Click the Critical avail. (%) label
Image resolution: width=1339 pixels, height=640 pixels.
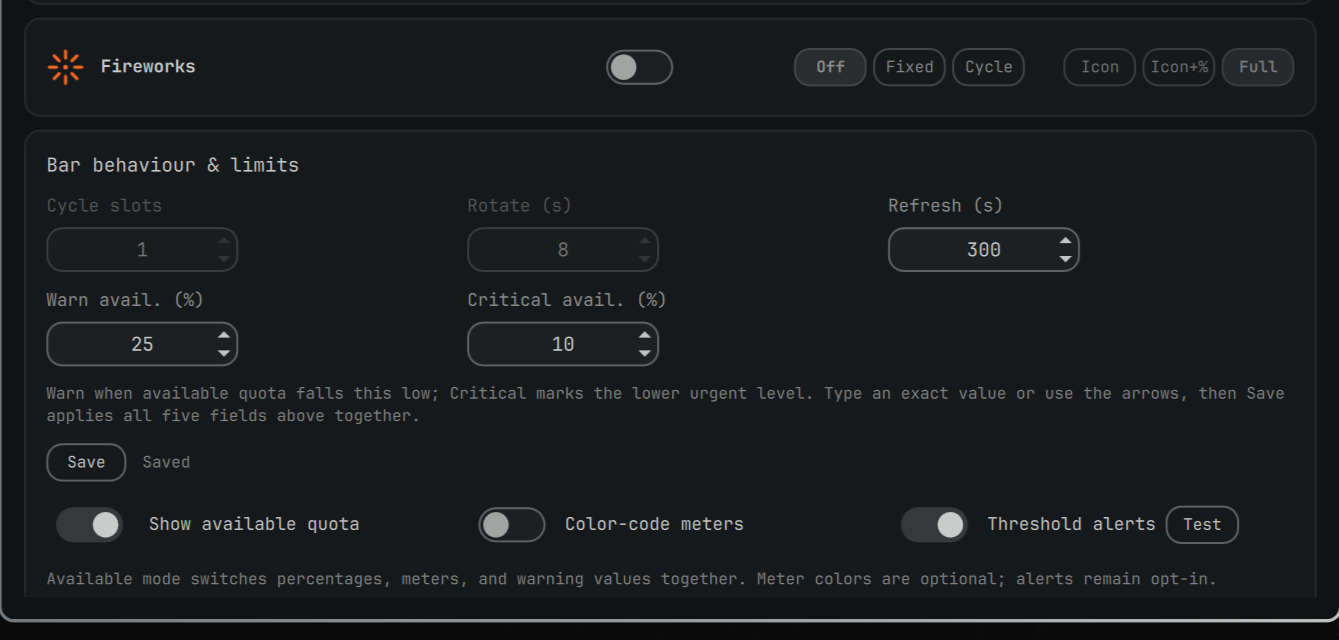[x=567, y=300]
